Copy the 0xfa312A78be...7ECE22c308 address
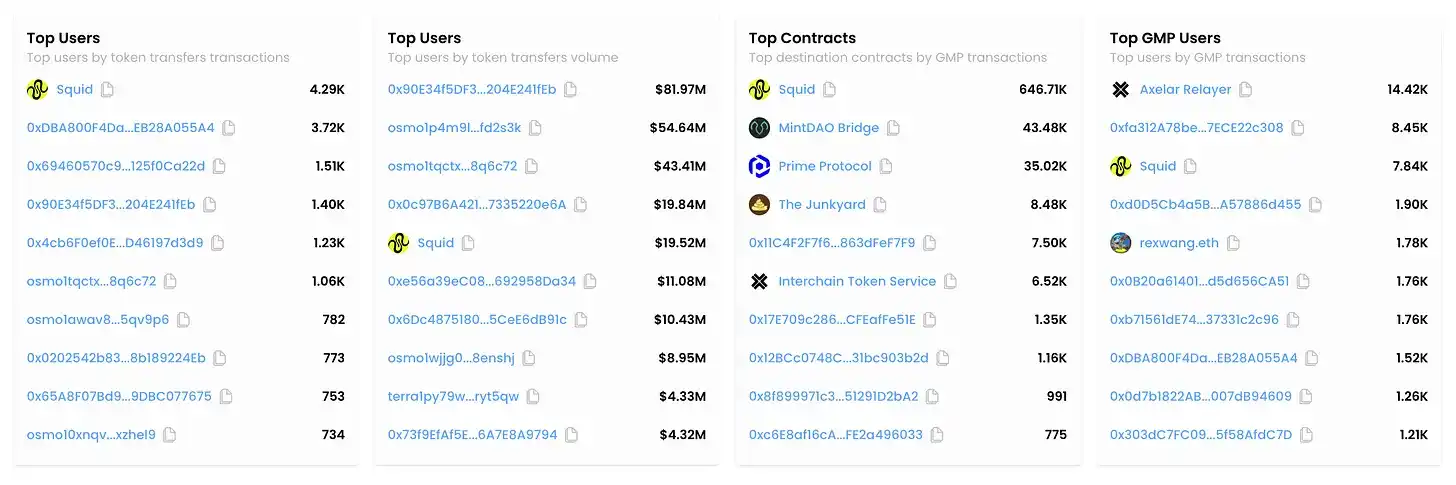Viewport: 1456px width, 485px height. (1297, 128)
